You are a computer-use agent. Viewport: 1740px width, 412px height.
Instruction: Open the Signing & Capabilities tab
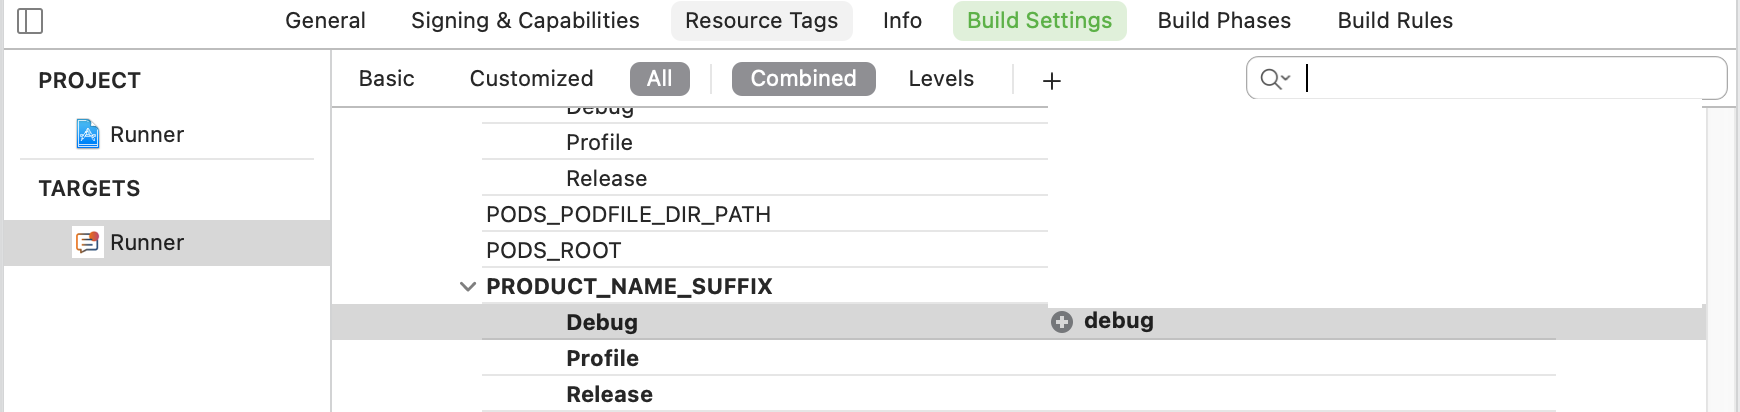click(x=525, y=21)
